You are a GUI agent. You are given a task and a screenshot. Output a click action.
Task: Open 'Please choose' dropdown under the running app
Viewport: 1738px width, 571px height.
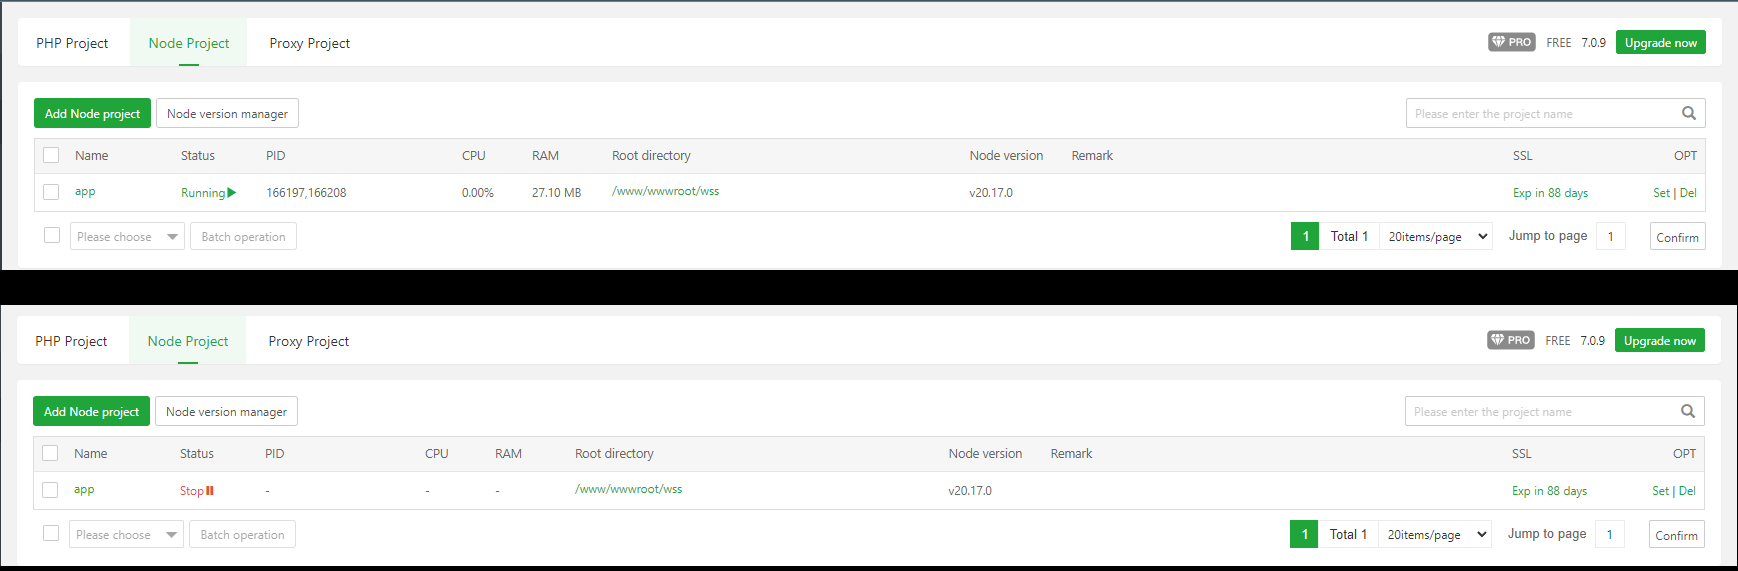(127, 237)
